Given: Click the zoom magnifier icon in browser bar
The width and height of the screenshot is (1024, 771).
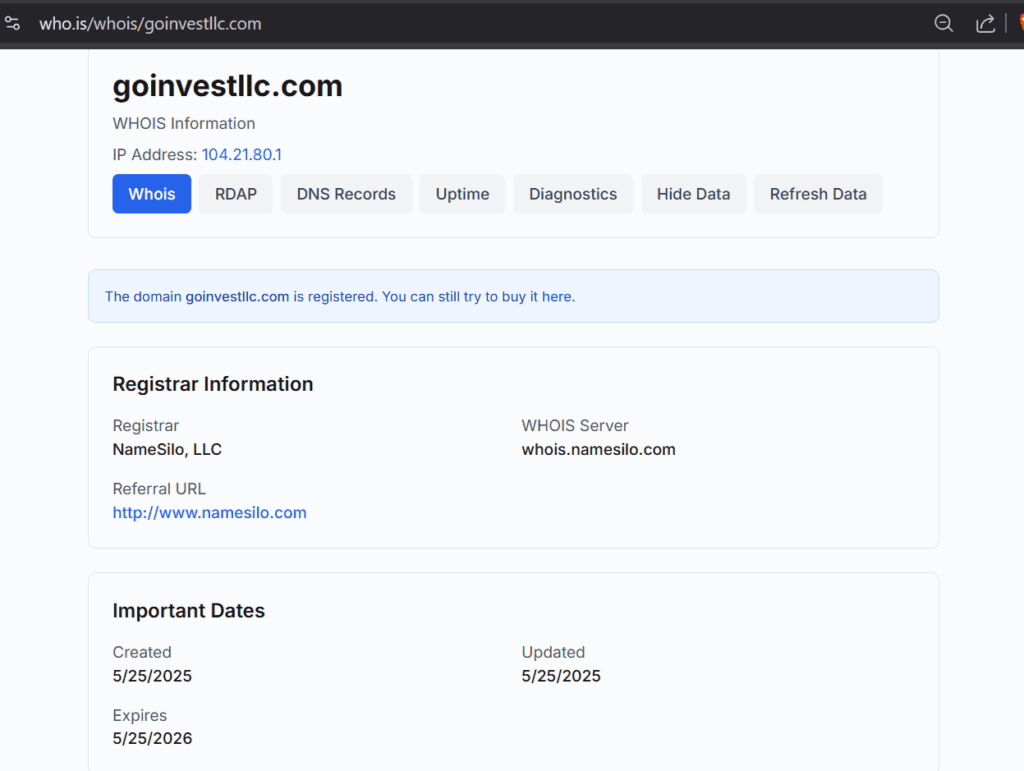Looking at the screenshot, I should click(943, 24).
